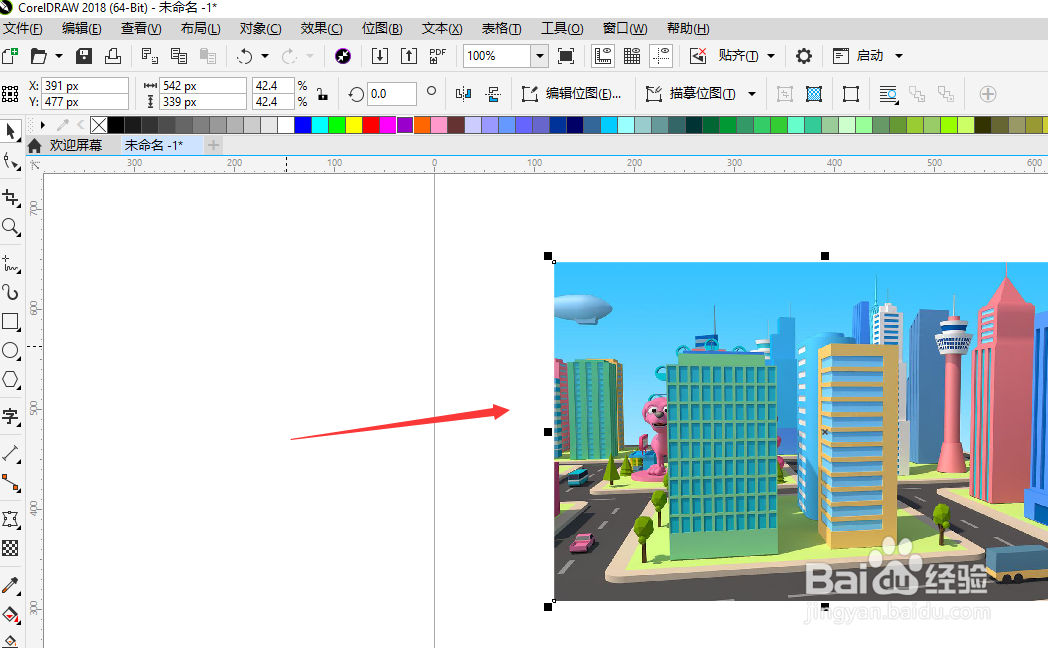This screenshot has width=1048, height=648.
Task: Click the Wrap text button
Action: tap(888, 94)
